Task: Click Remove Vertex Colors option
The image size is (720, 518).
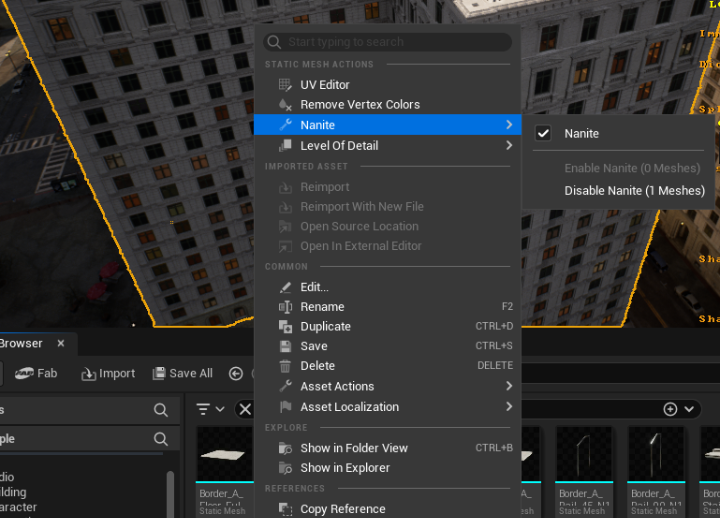Action: pos(359,105)
